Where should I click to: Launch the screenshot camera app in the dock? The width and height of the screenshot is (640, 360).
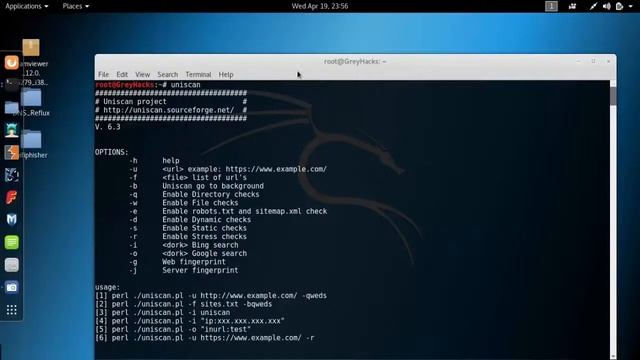click(x=11, y=287)
